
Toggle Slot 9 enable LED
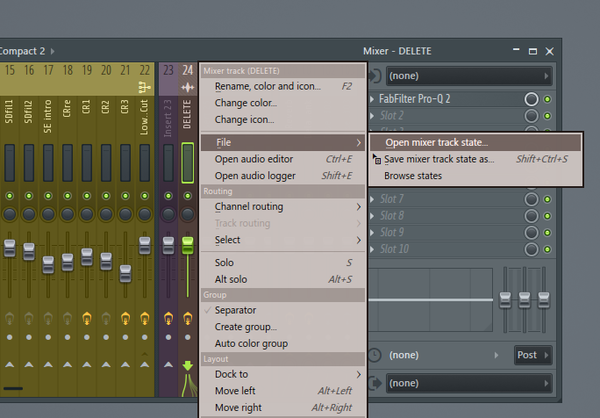click(x=548, y=233)
